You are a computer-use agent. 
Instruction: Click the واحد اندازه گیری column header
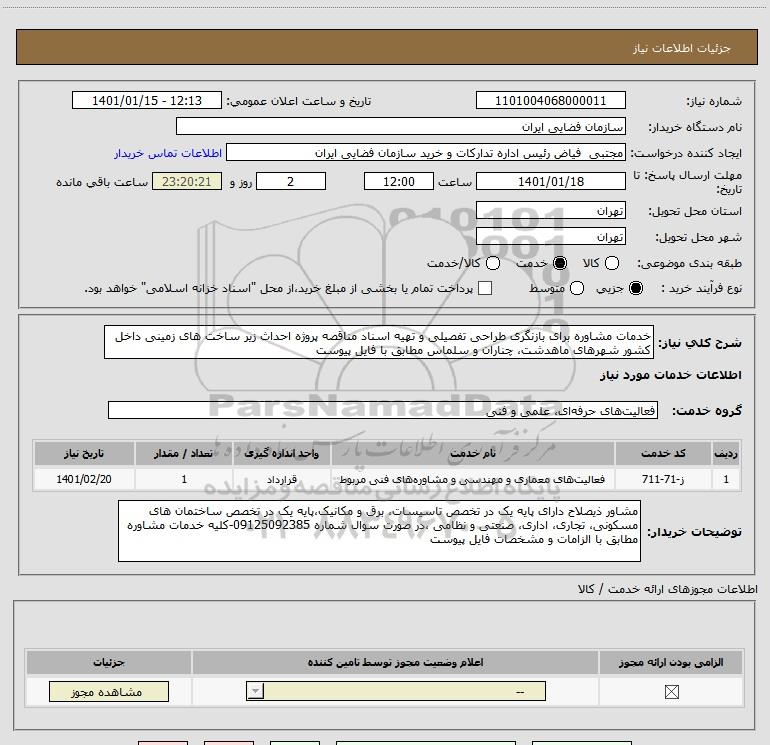coord(282,453)
